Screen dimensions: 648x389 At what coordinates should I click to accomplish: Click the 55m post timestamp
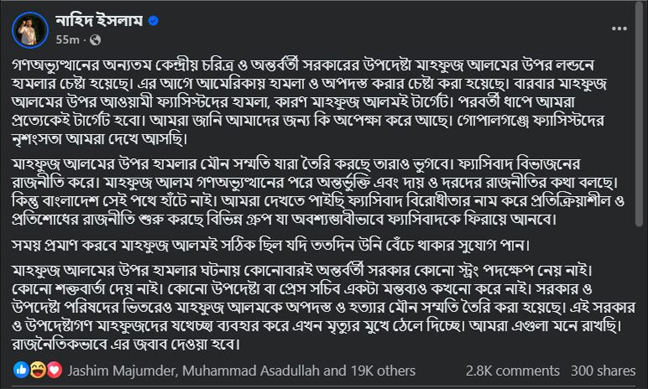[67, 40]
